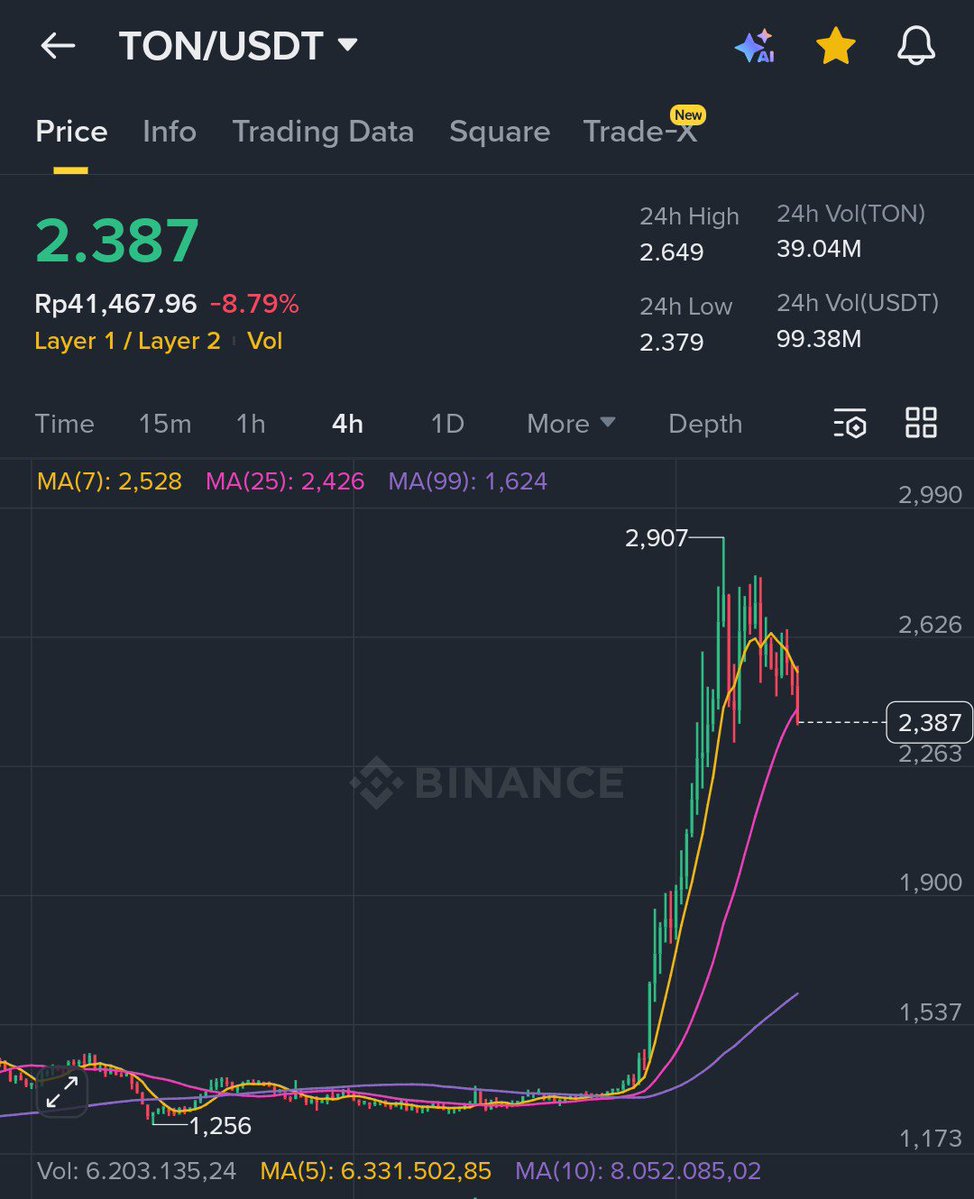Tap the 2.387 current price
This screenshot has width=974, height=1199.
pos(117,240)
